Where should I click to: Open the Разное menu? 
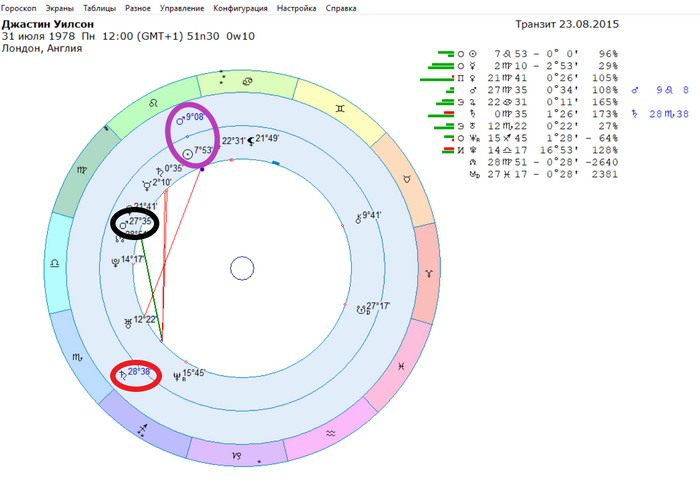tap(138, 8)
